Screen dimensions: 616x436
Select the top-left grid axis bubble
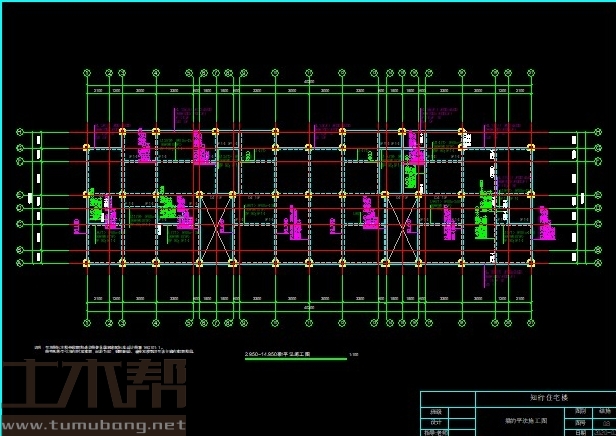pos(87,71)
